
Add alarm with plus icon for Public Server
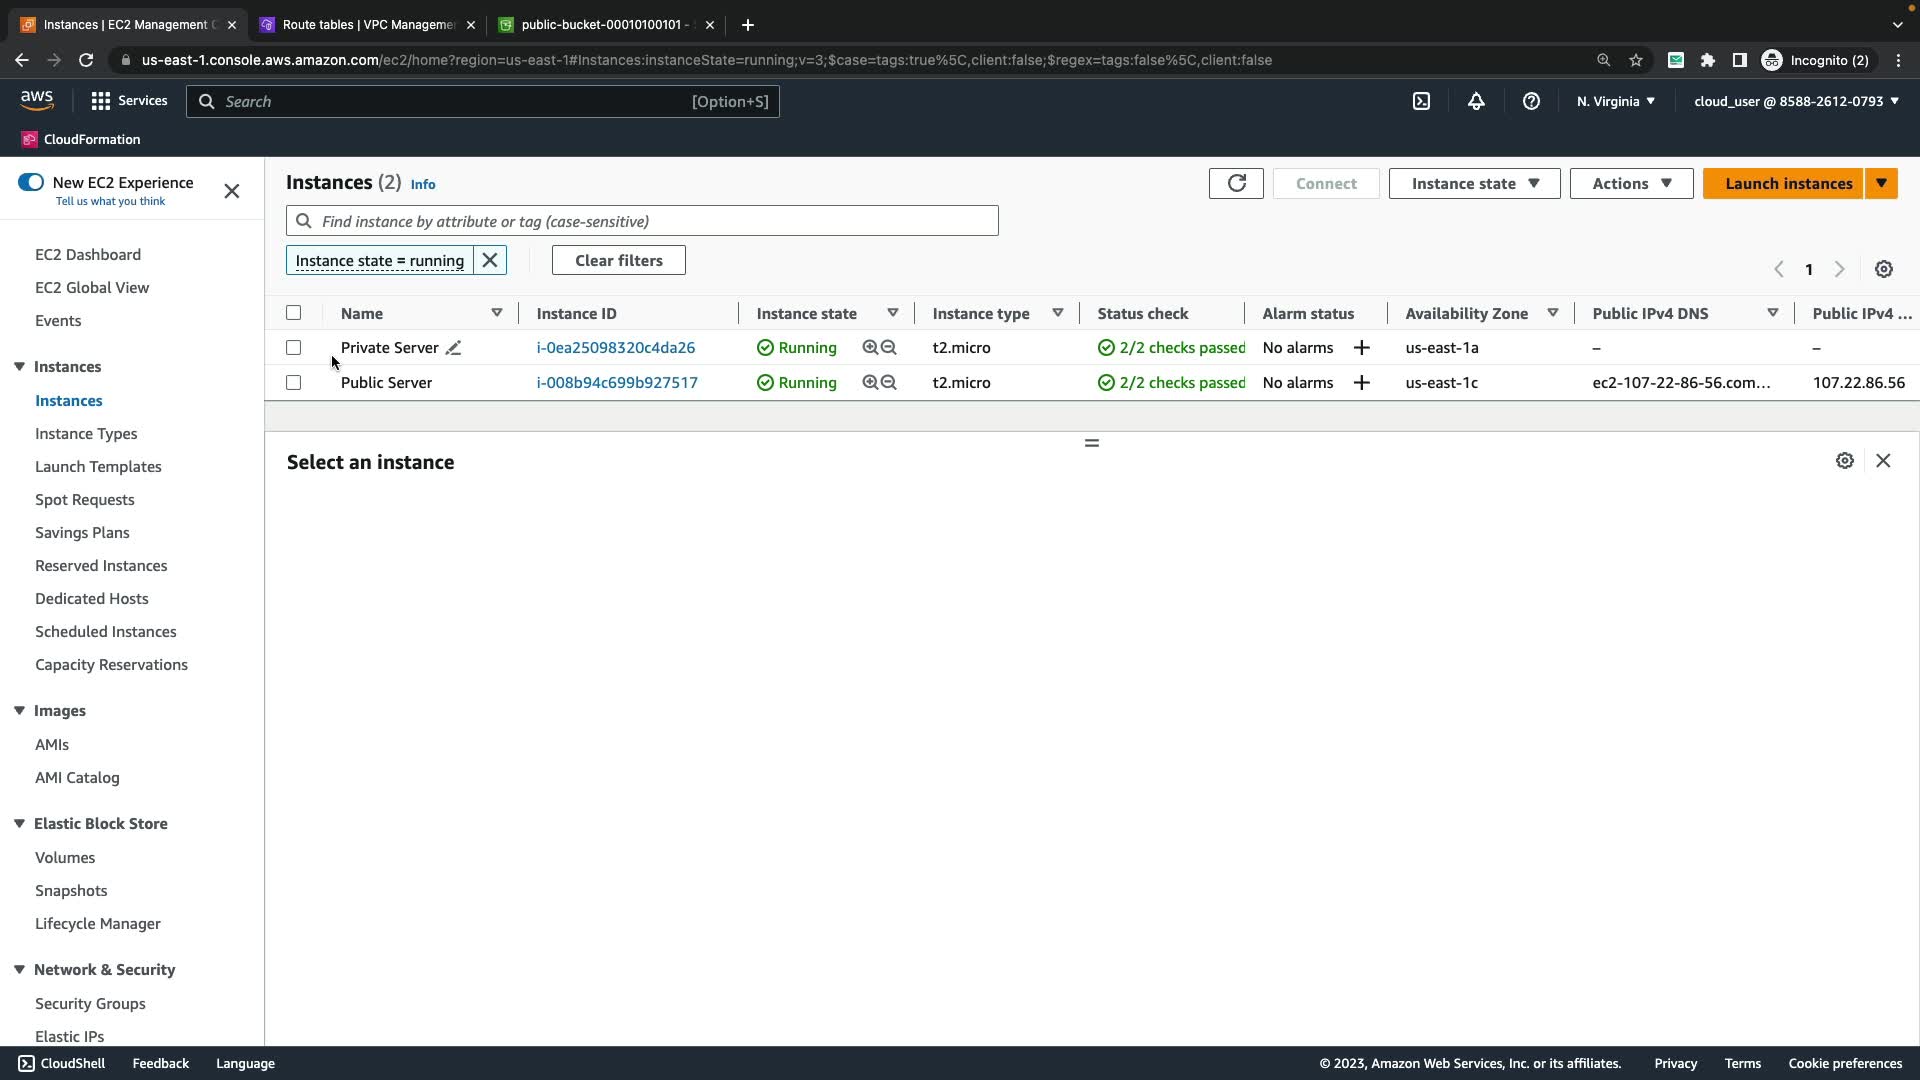point(1361,383)
